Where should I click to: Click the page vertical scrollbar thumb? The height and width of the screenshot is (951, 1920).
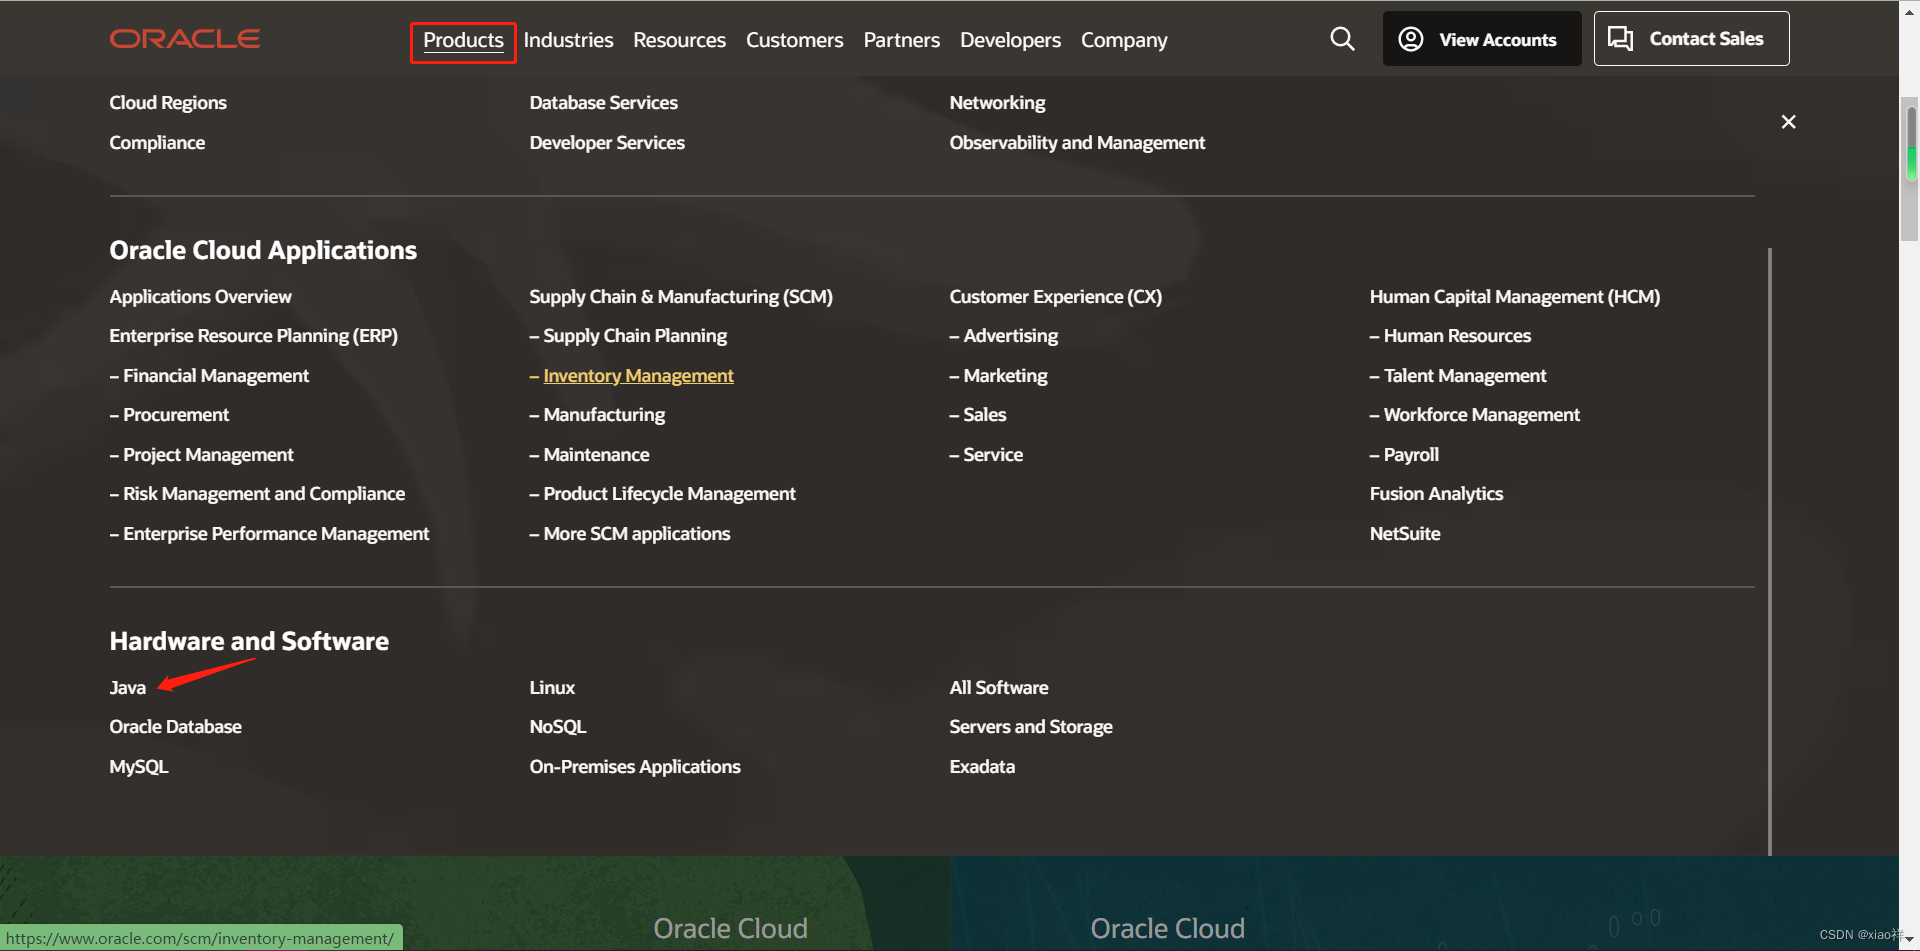(1909, 168)
